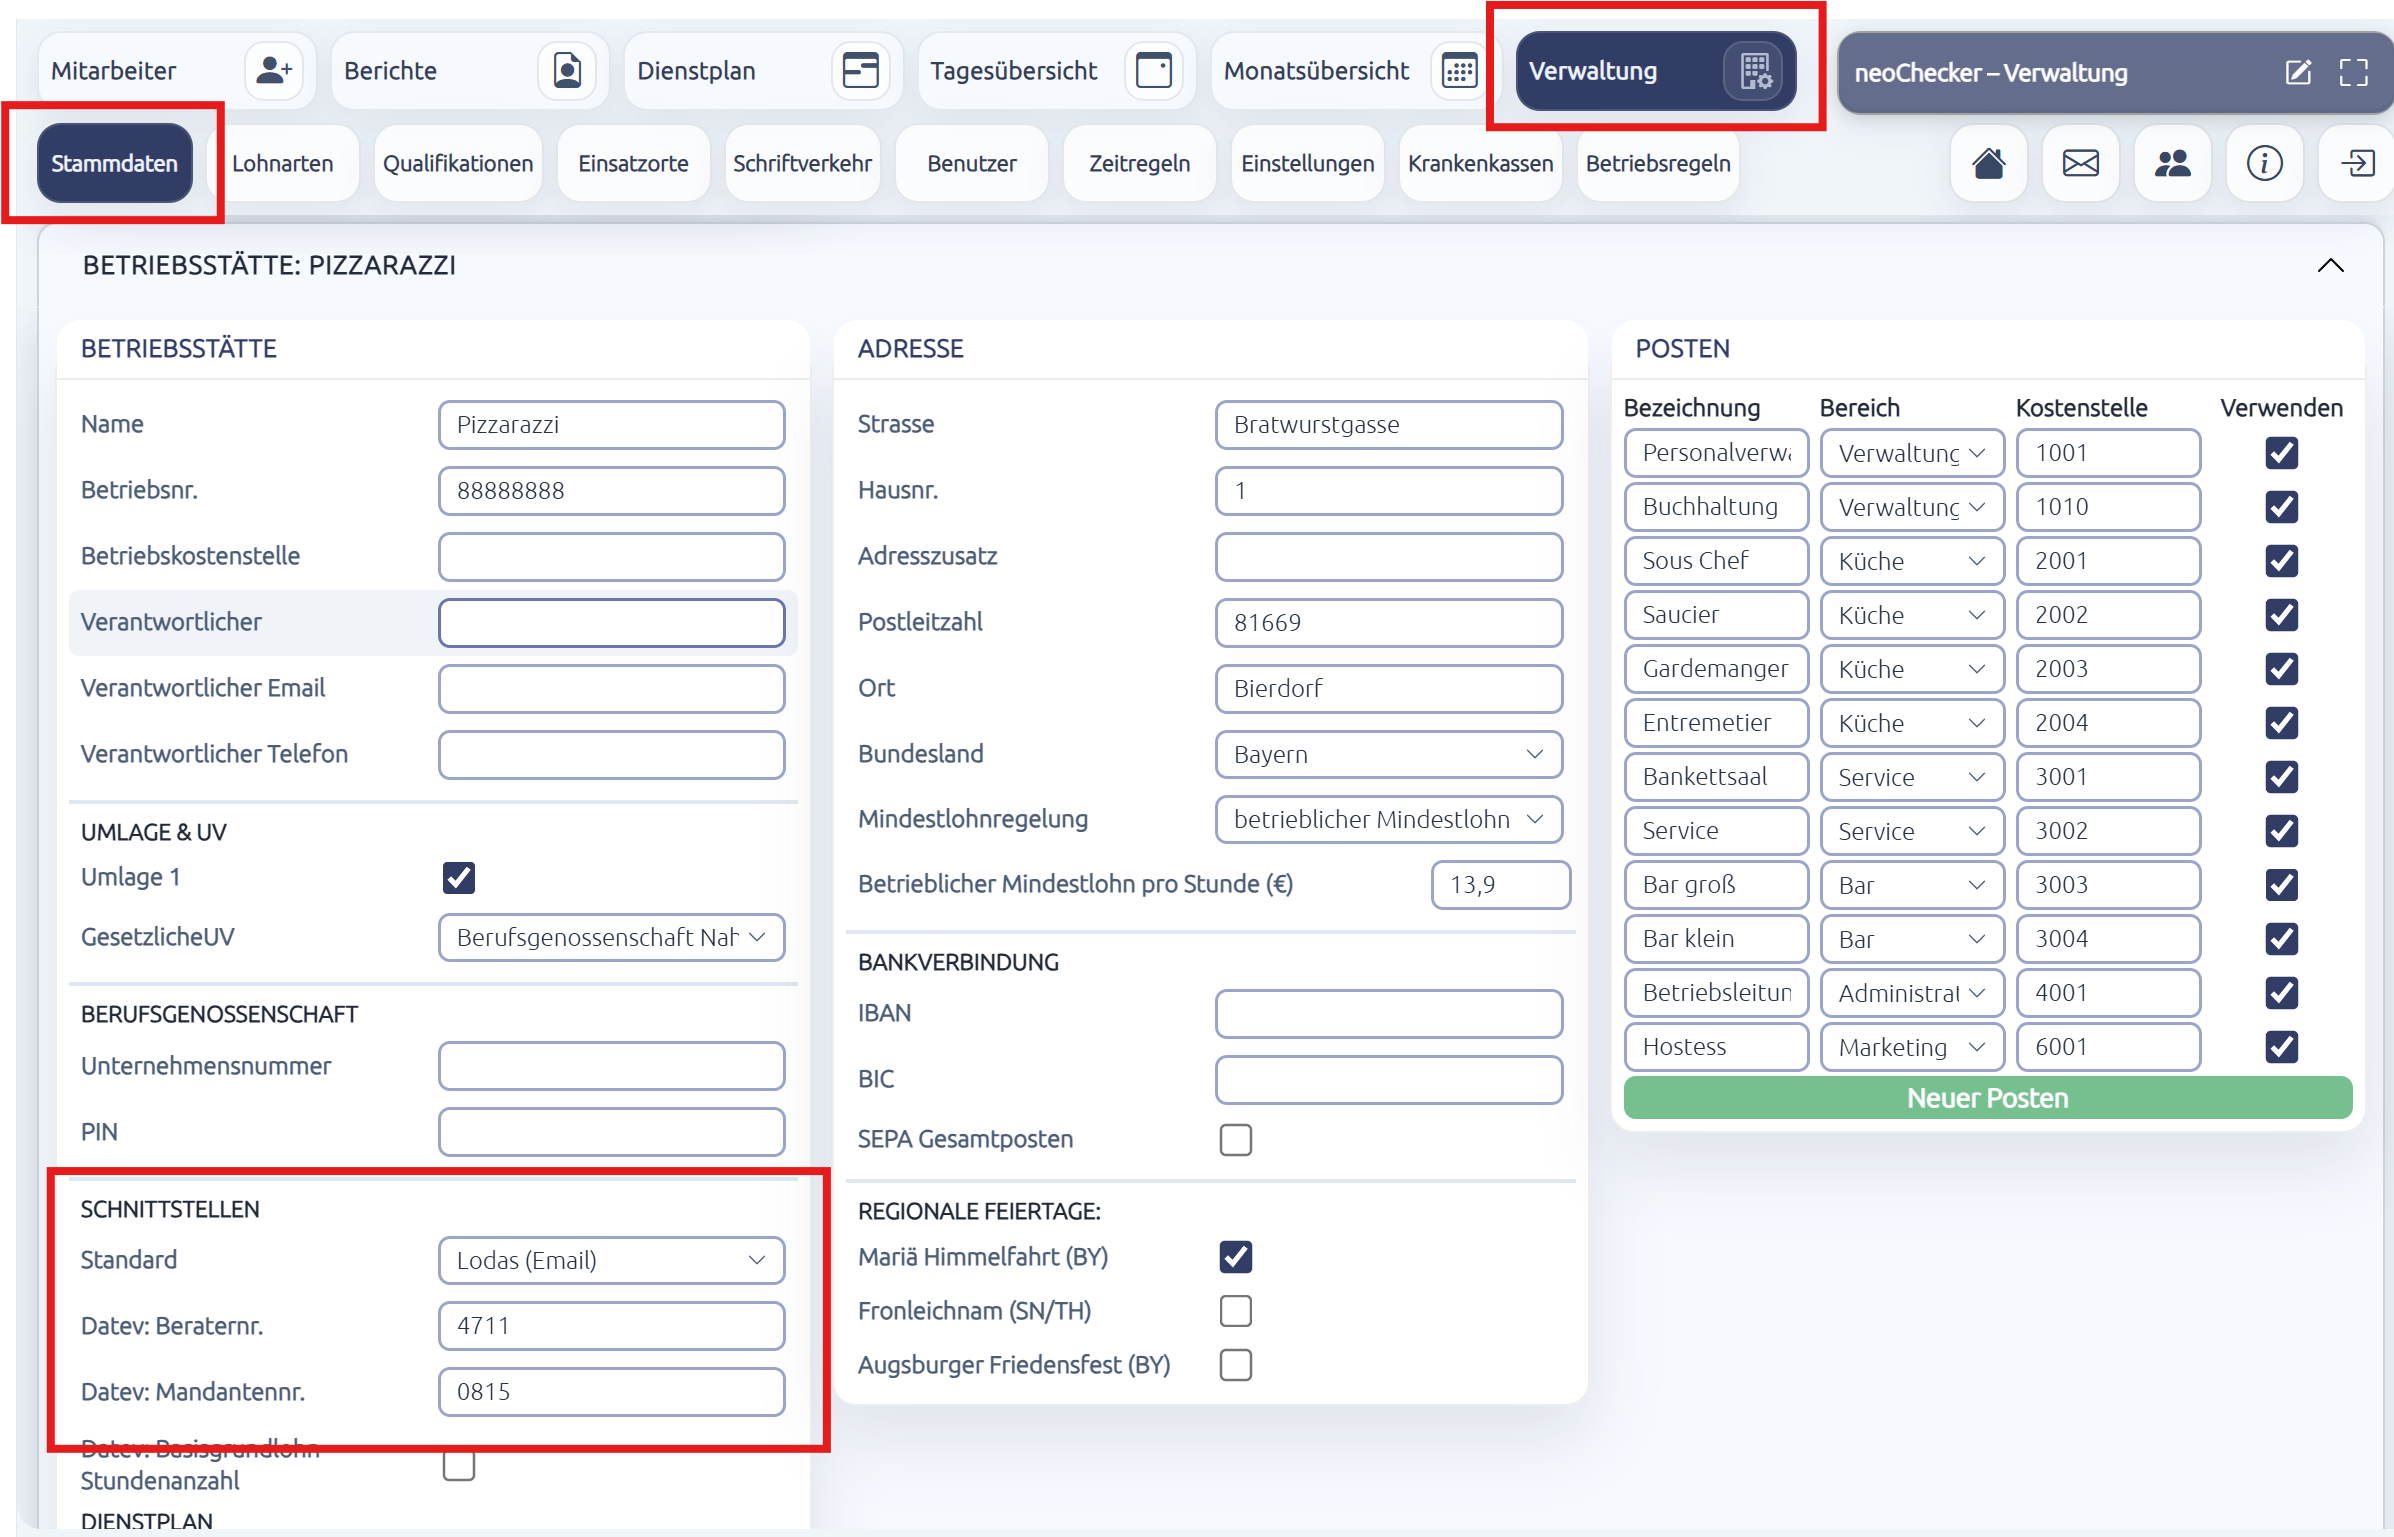Screen dimensions: 2394x1537
Task: Click the month calendar icon next to Monatsübersicht
Action: pos(1459,71)
